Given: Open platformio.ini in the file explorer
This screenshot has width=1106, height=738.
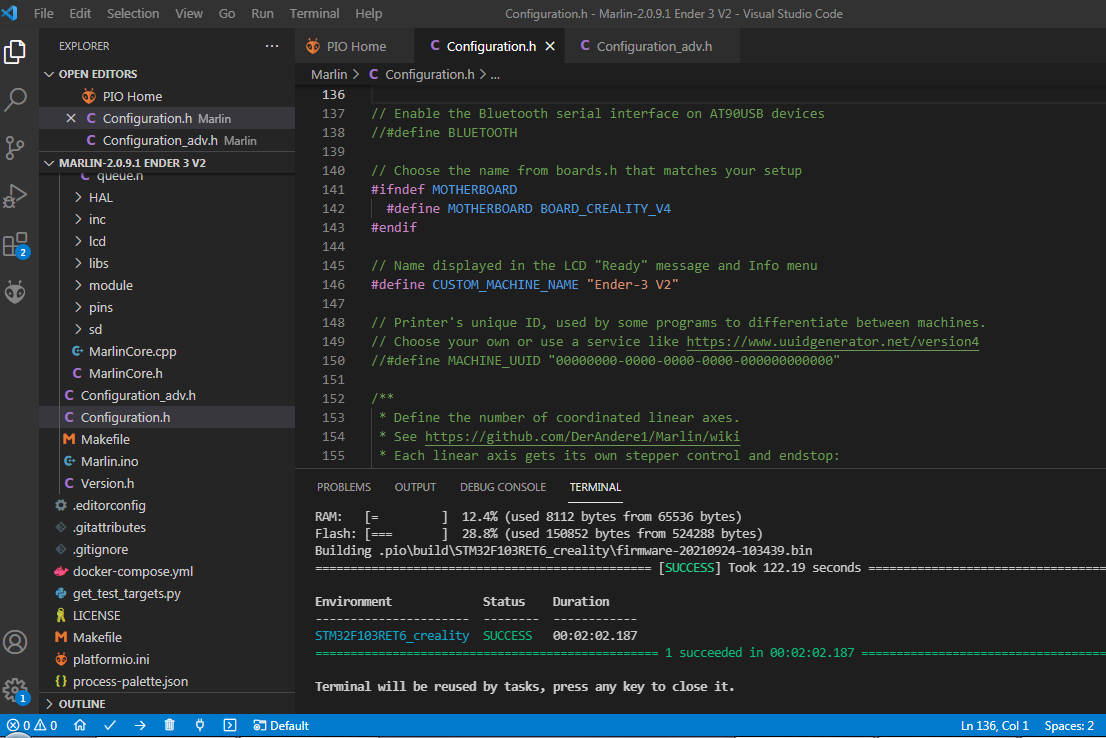Looking at the screenshot, I should click(x=110, y=659).
